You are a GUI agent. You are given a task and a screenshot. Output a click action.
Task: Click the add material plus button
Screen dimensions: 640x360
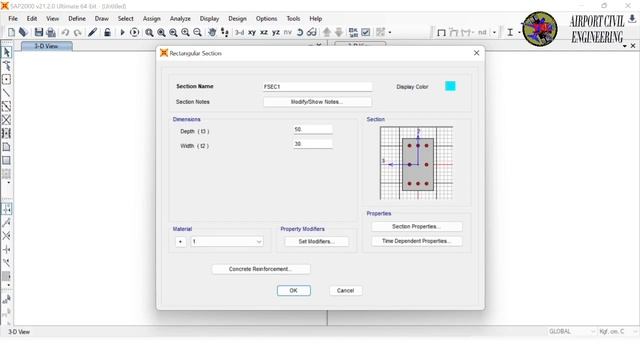[x=180, y=242]
